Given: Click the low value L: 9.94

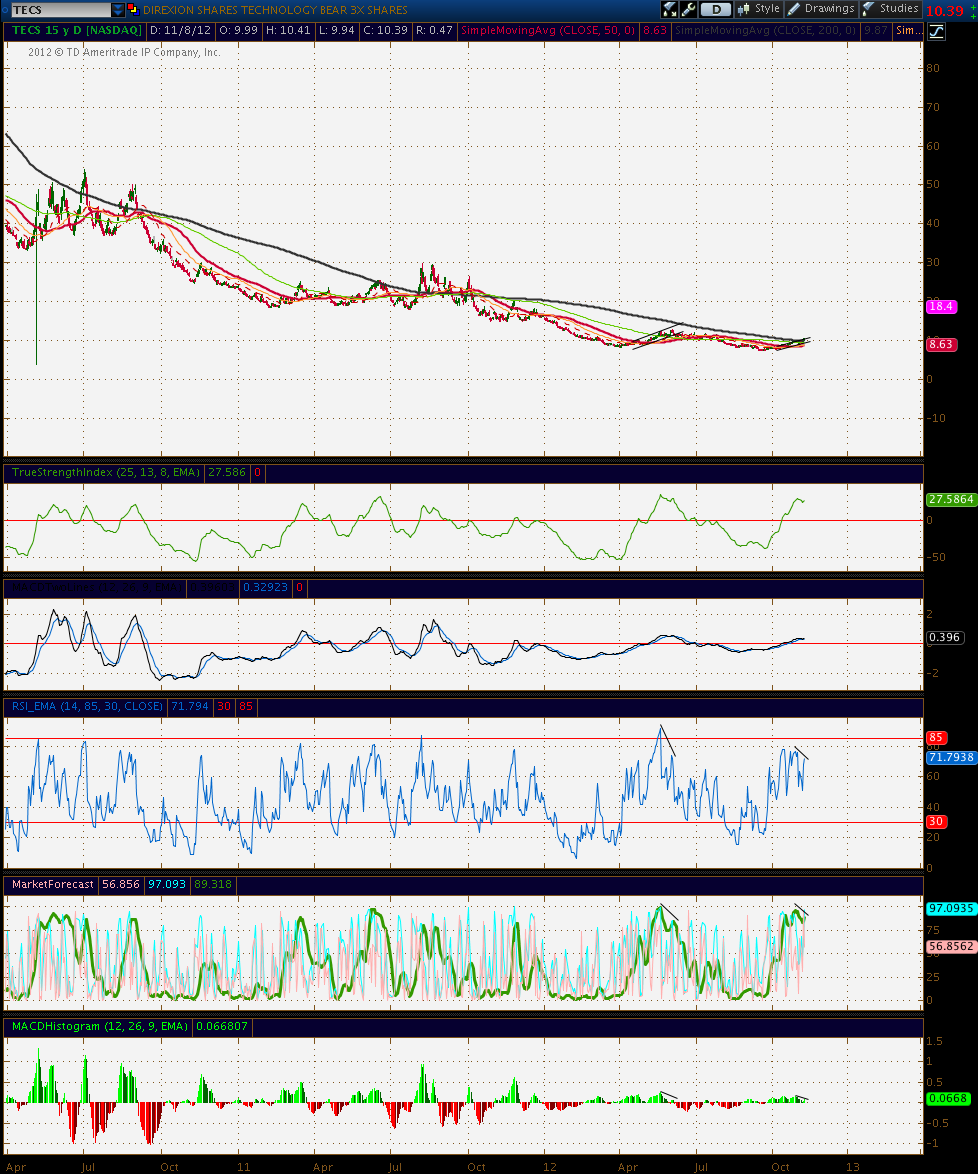Looking at the screenshot, I should tap(336, 31).
